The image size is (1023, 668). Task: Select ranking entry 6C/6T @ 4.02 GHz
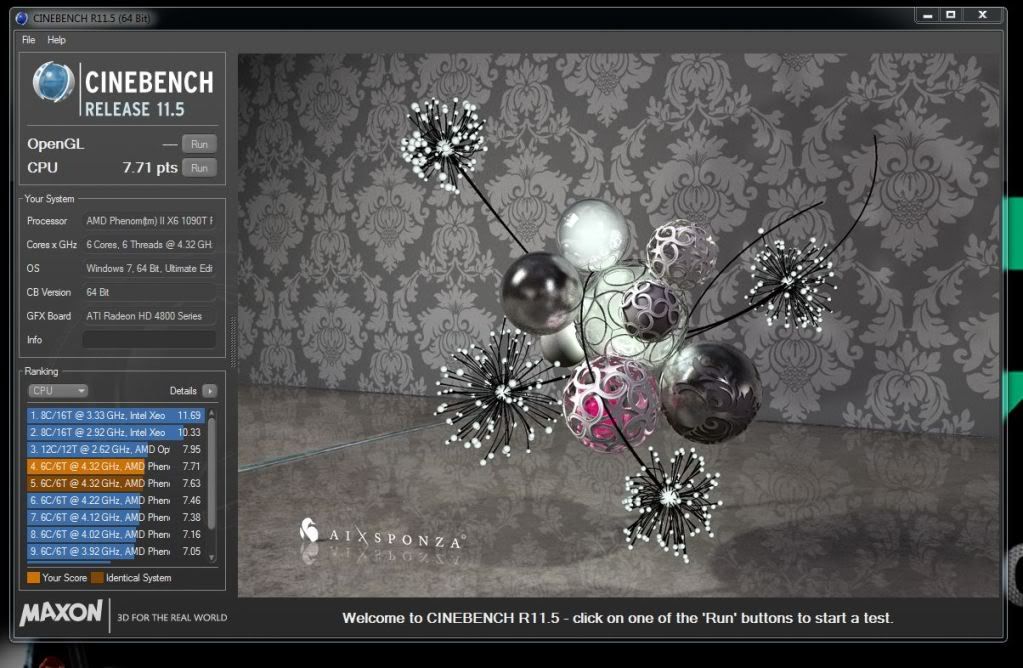coord(116,534)
